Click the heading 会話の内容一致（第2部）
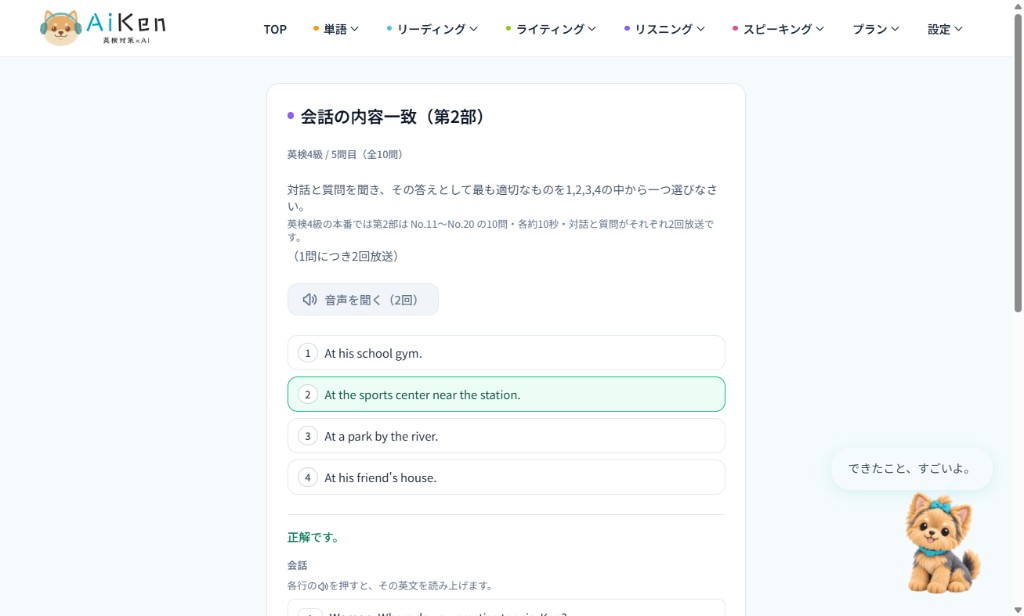The height and width of the screenshot is (616, 1024). (392, 117)
